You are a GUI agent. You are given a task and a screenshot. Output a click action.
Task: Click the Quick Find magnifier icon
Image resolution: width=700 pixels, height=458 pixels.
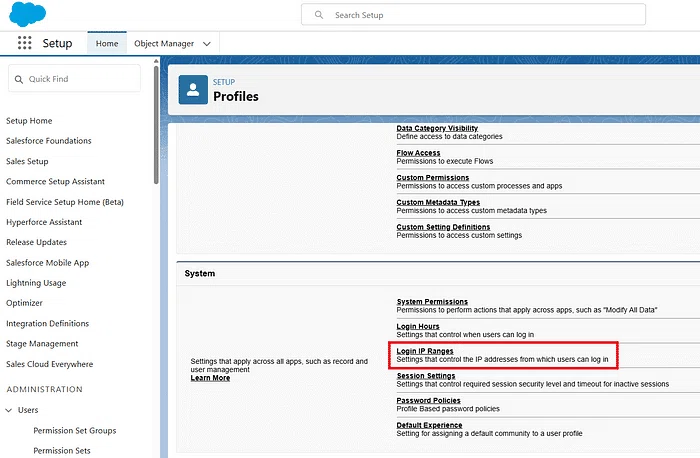tap(19, 79)
